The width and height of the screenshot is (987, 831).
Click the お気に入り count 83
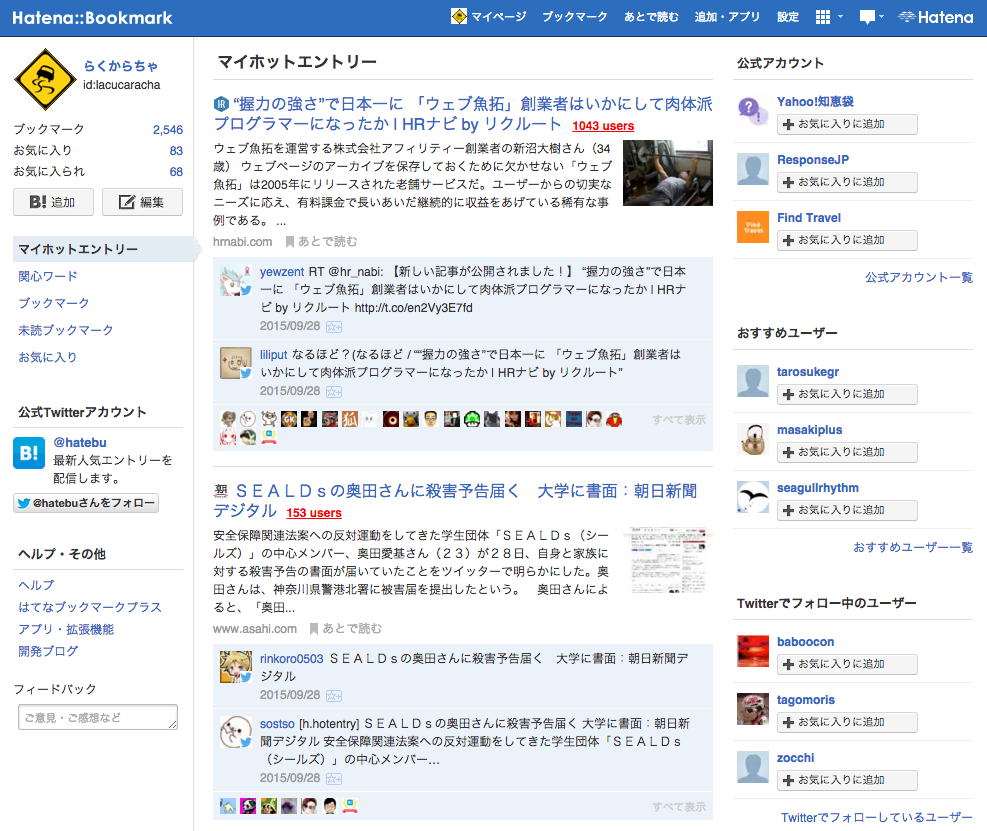[x=176, y=150]
